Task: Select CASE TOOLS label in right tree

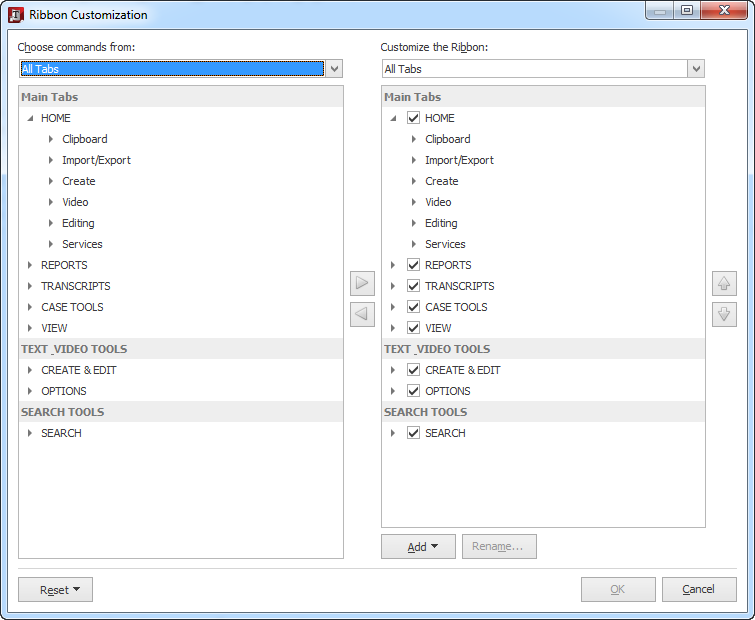Action: [456, 307]
